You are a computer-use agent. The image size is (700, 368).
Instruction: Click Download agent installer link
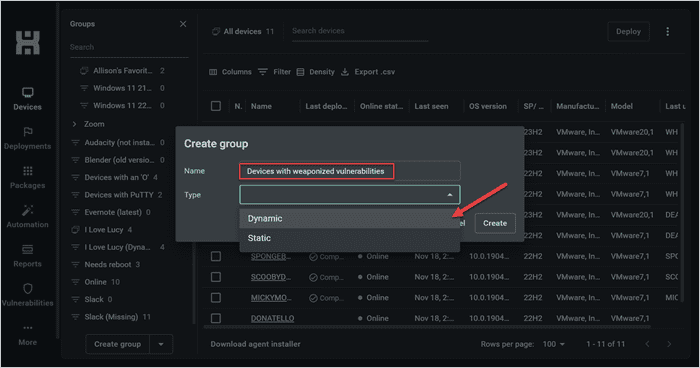click(255, 344)
